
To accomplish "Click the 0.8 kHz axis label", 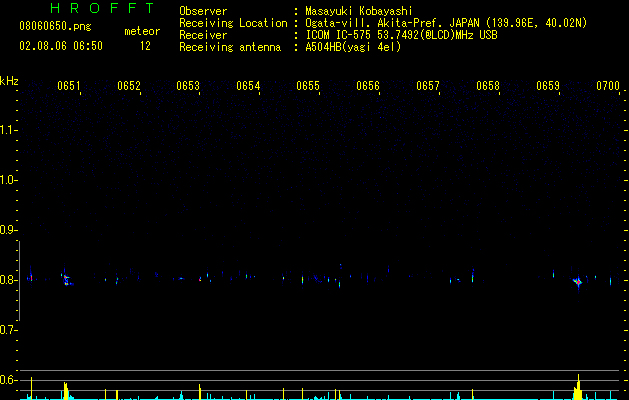I will [8, 280].
